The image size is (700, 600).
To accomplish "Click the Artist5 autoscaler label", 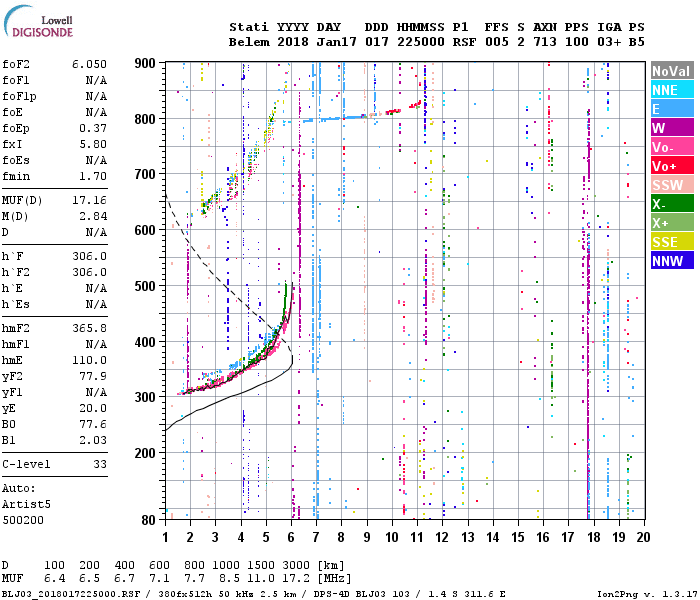I will tap(26, 504).
